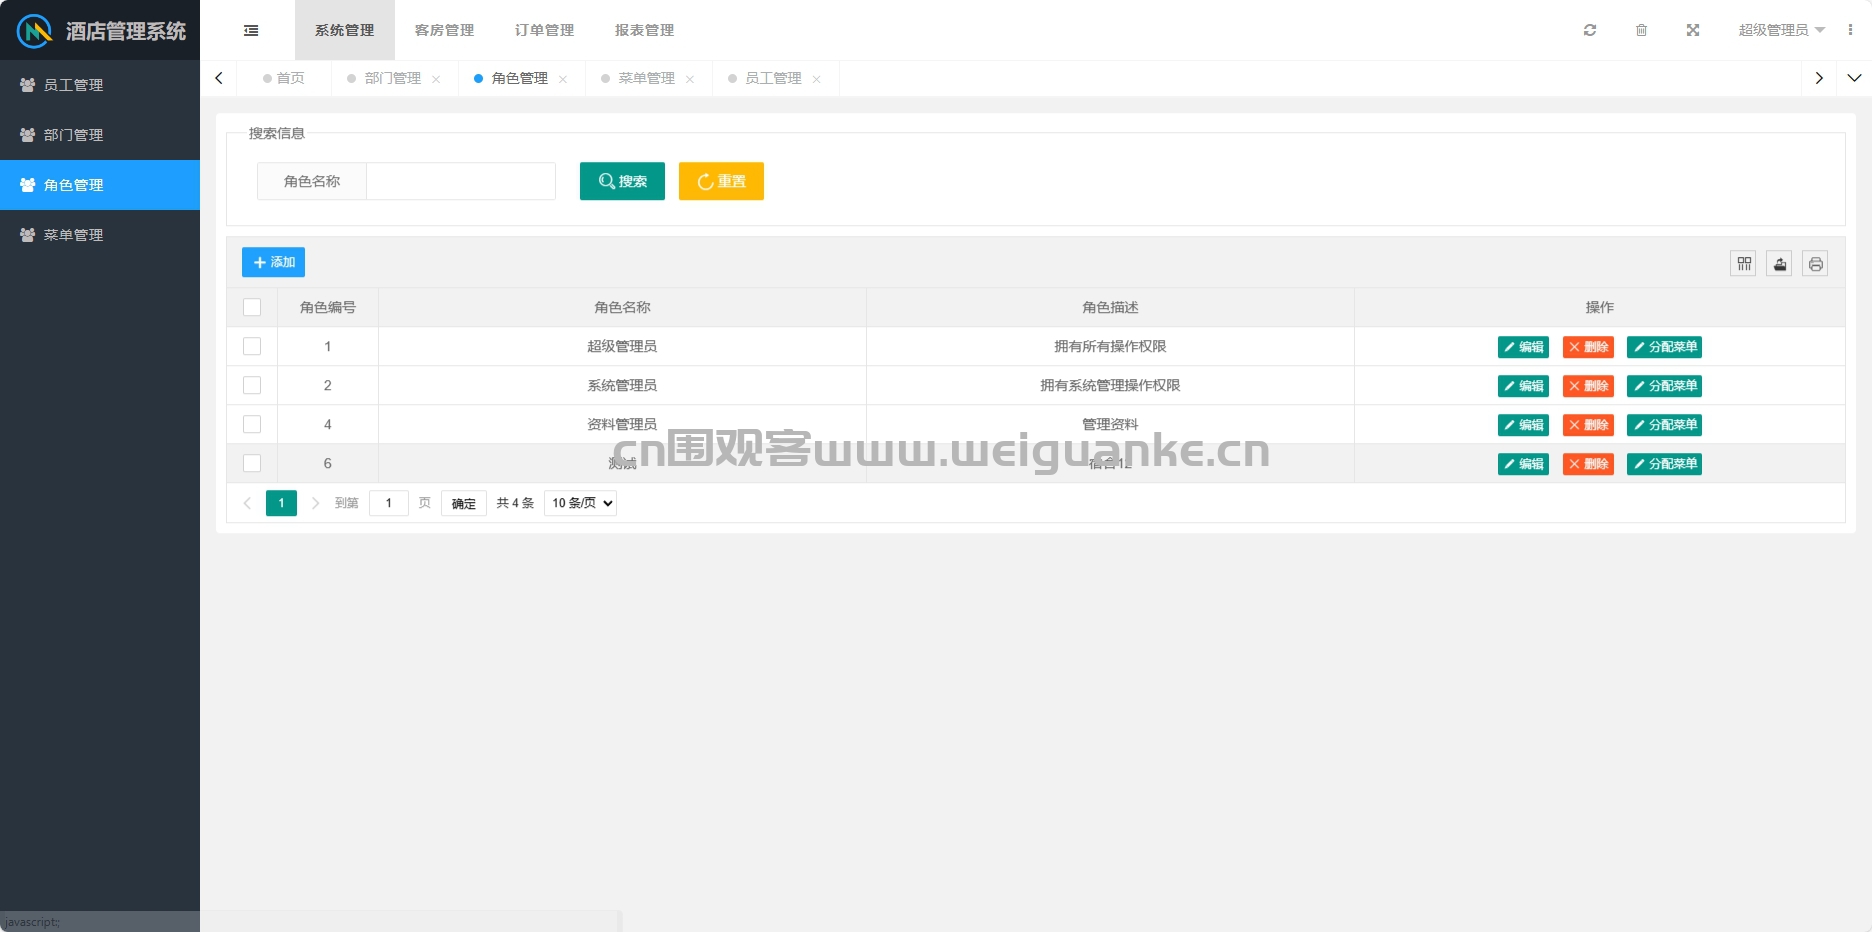Click the export table icon
Image resolution: width=1872 pixels, height=932 pixels.
pos(1780,263)
